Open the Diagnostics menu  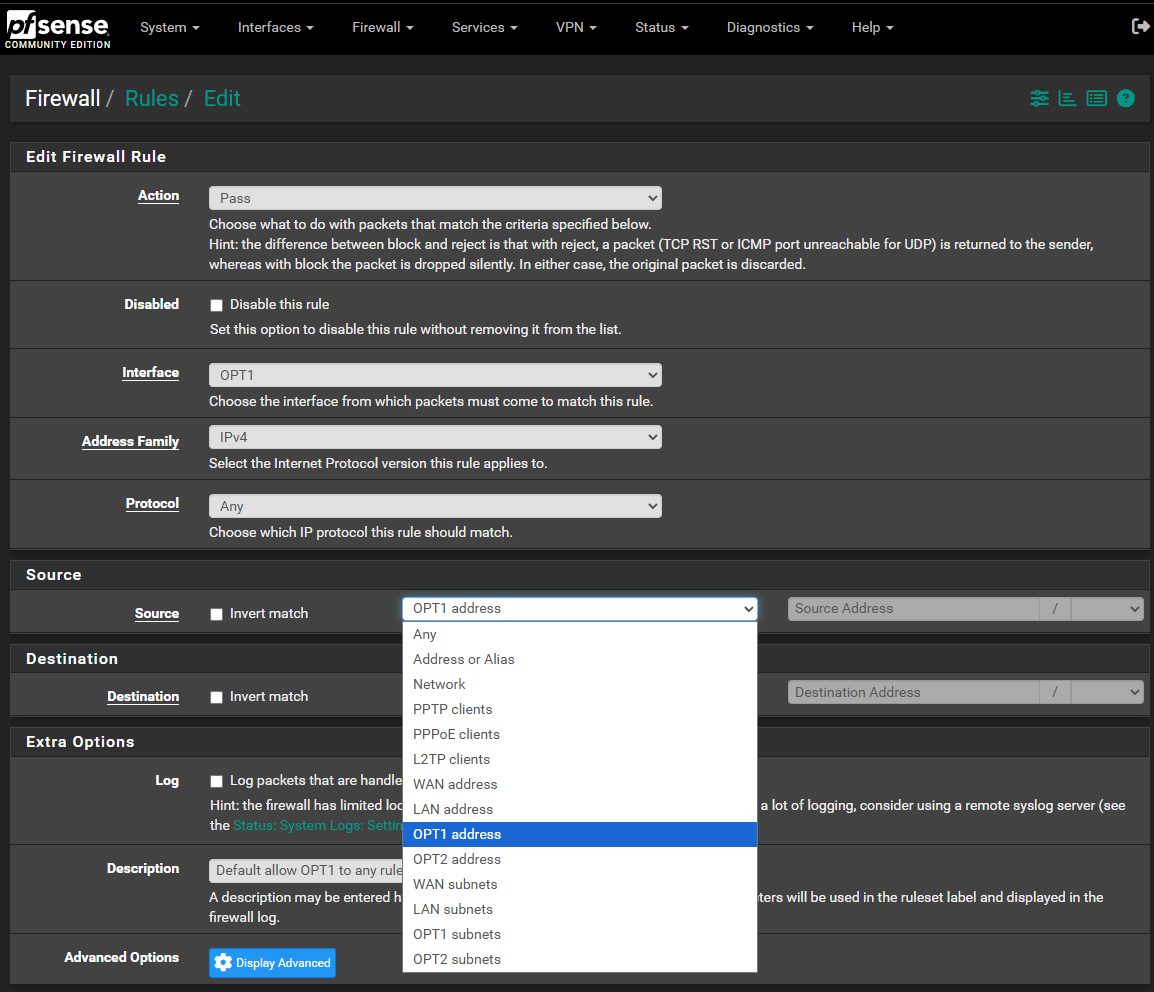pos(769,27)
